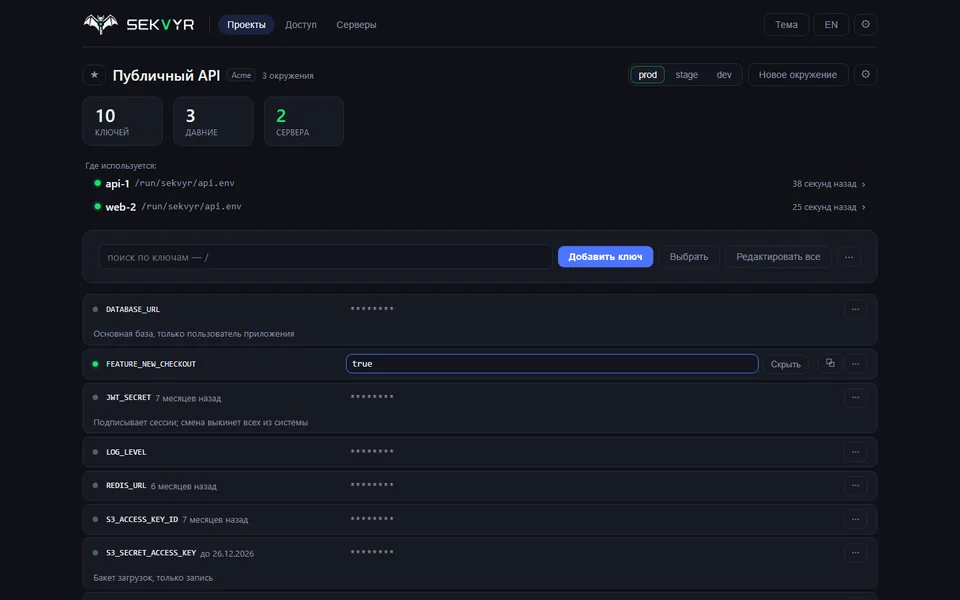The image size is (960, 600).
Task: Click the LOG_LEVEL key name
Action: [x=126, y=452]
